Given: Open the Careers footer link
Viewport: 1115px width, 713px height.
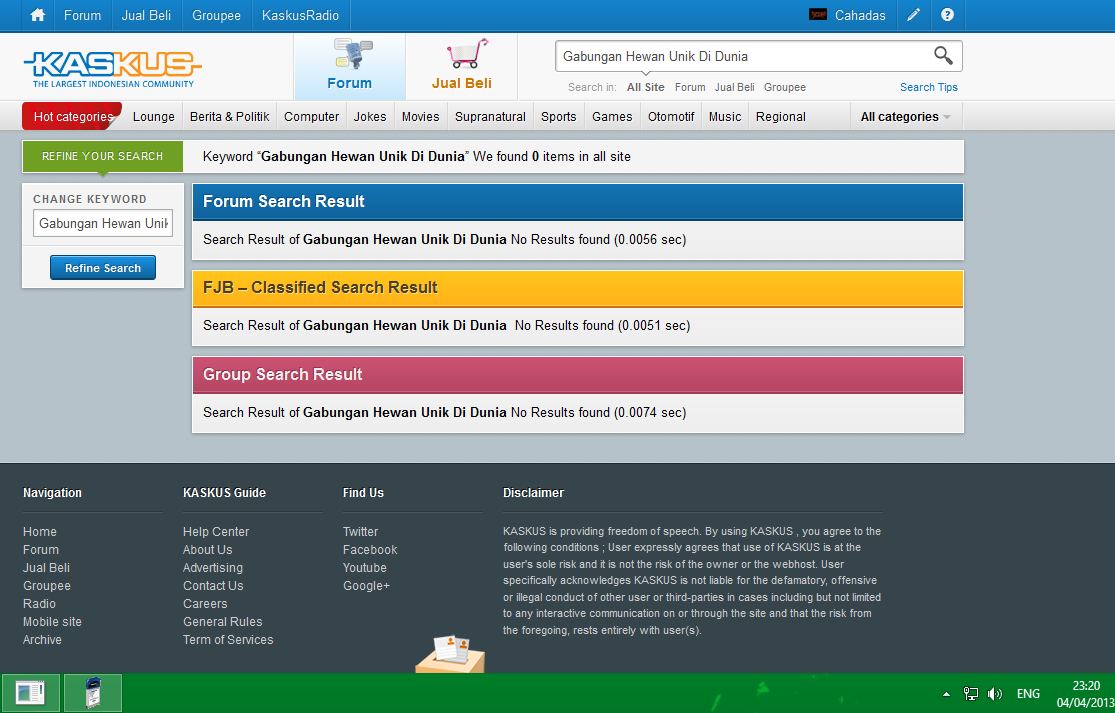Looking at the screenshot, I should click(205, 604).
